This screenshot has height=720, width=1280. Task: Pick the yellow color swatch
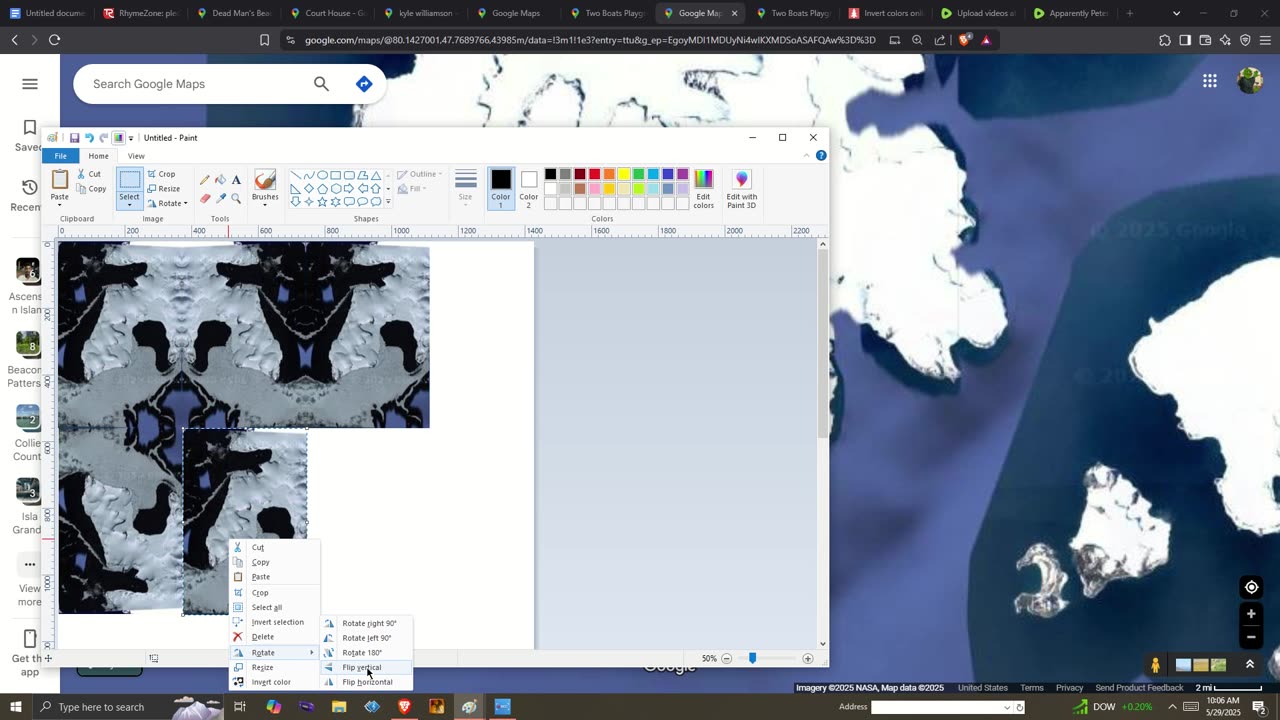623,175
